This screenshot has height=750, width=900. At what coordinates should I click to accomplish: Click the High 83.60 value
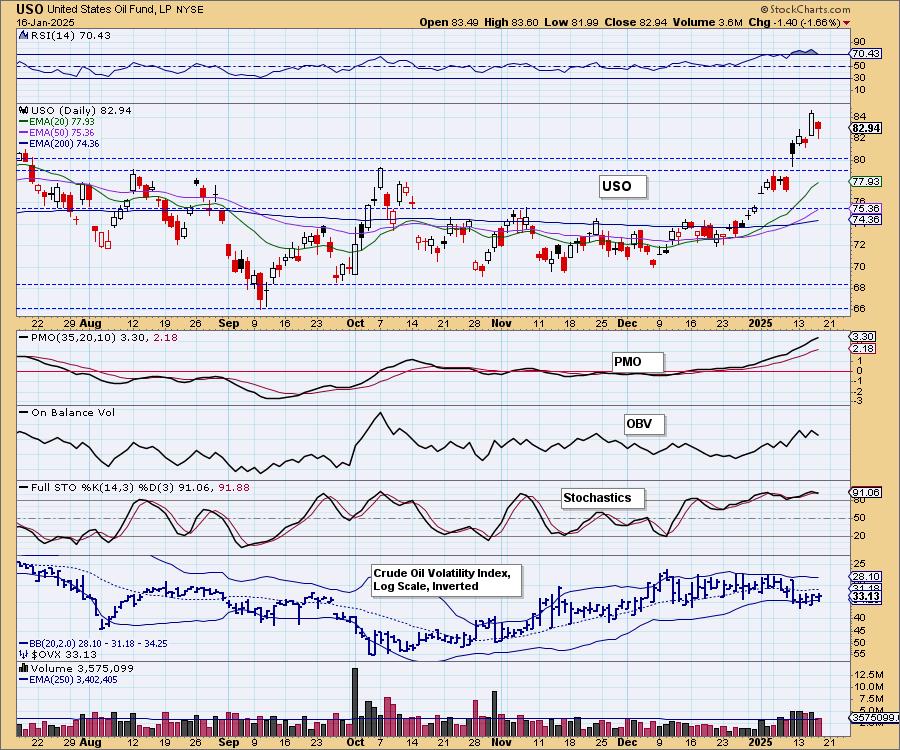pyautogui.click(x=511, y=22)
